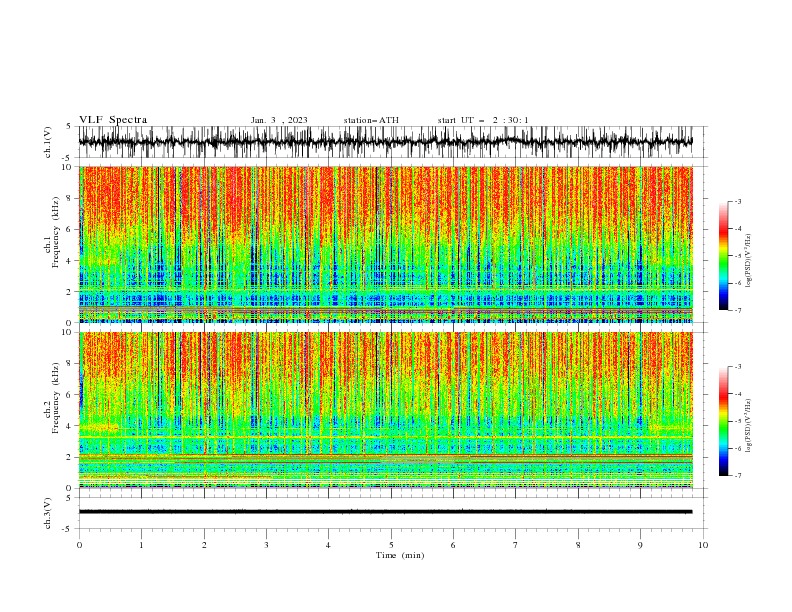Click the lower colorbar log(PSD) label
Viewport: 792px width, 612px height.
[x=748, y=426]
